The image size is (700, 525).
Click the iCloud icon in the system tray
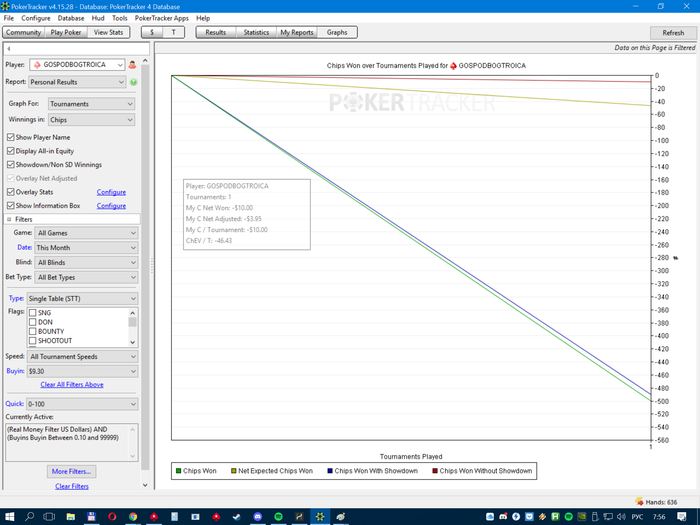pyautogui.click(x=490, y=517)
